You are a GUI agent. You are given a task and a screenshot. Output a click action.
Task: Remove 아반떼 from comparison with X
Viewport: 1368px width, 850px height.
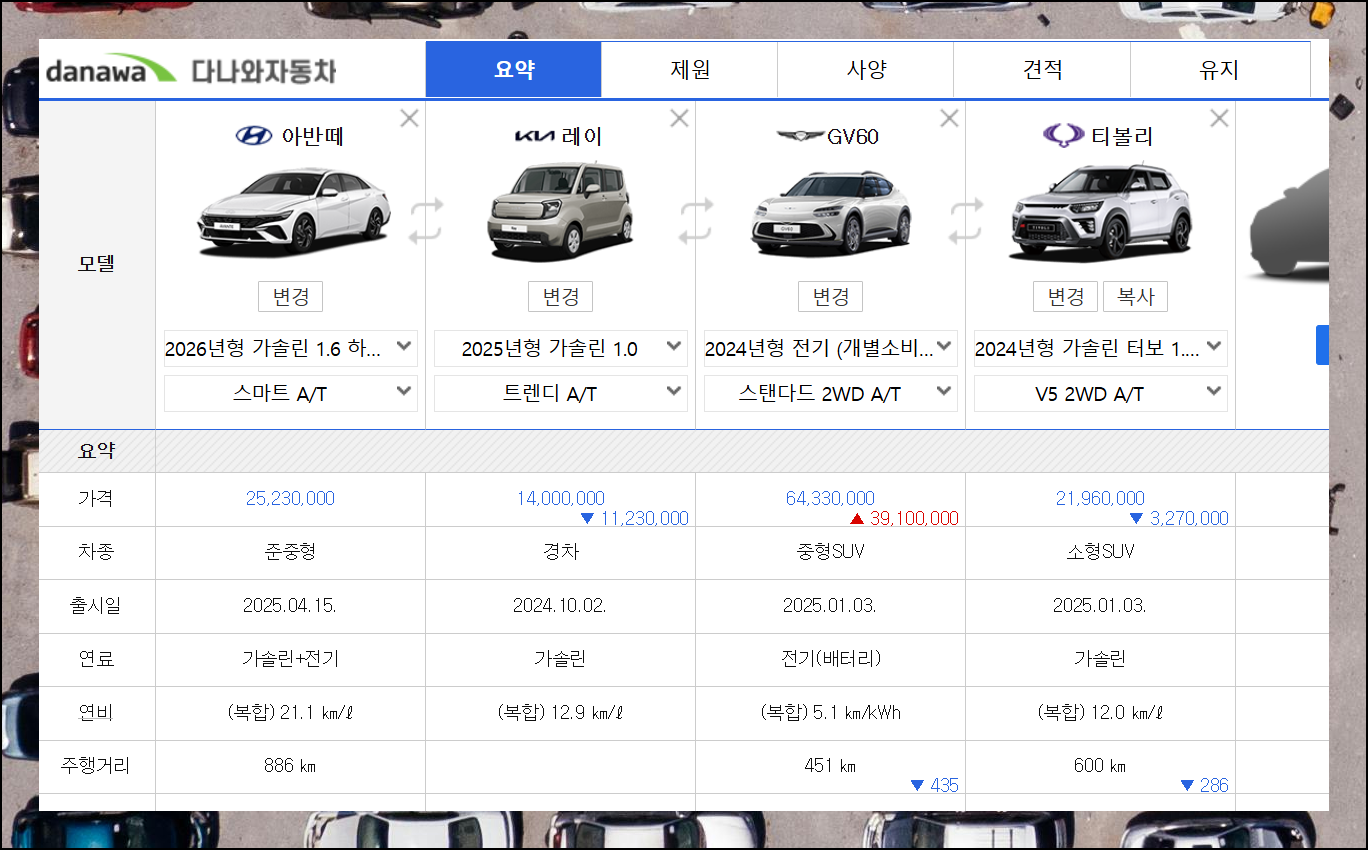[x=409, y=118]
